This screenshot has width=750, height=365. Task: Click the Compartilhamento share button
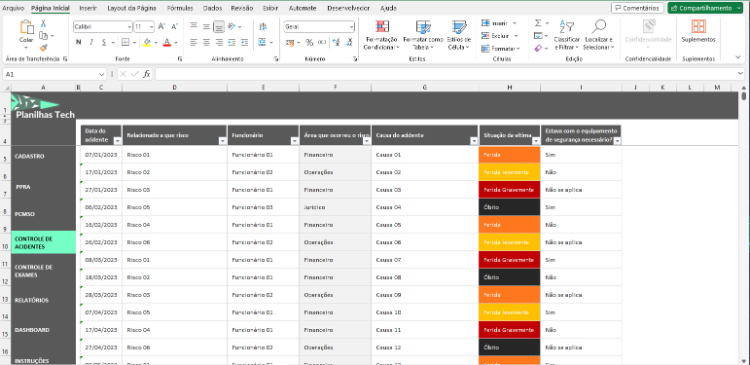point(705,8)
